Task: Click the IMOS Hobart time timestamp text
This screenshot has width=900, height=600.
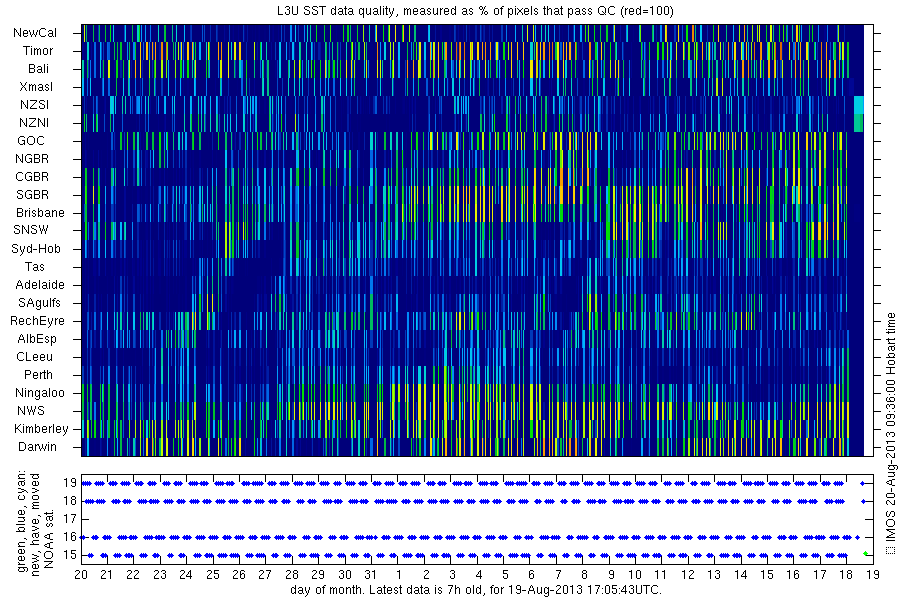Action: point(890,427)
